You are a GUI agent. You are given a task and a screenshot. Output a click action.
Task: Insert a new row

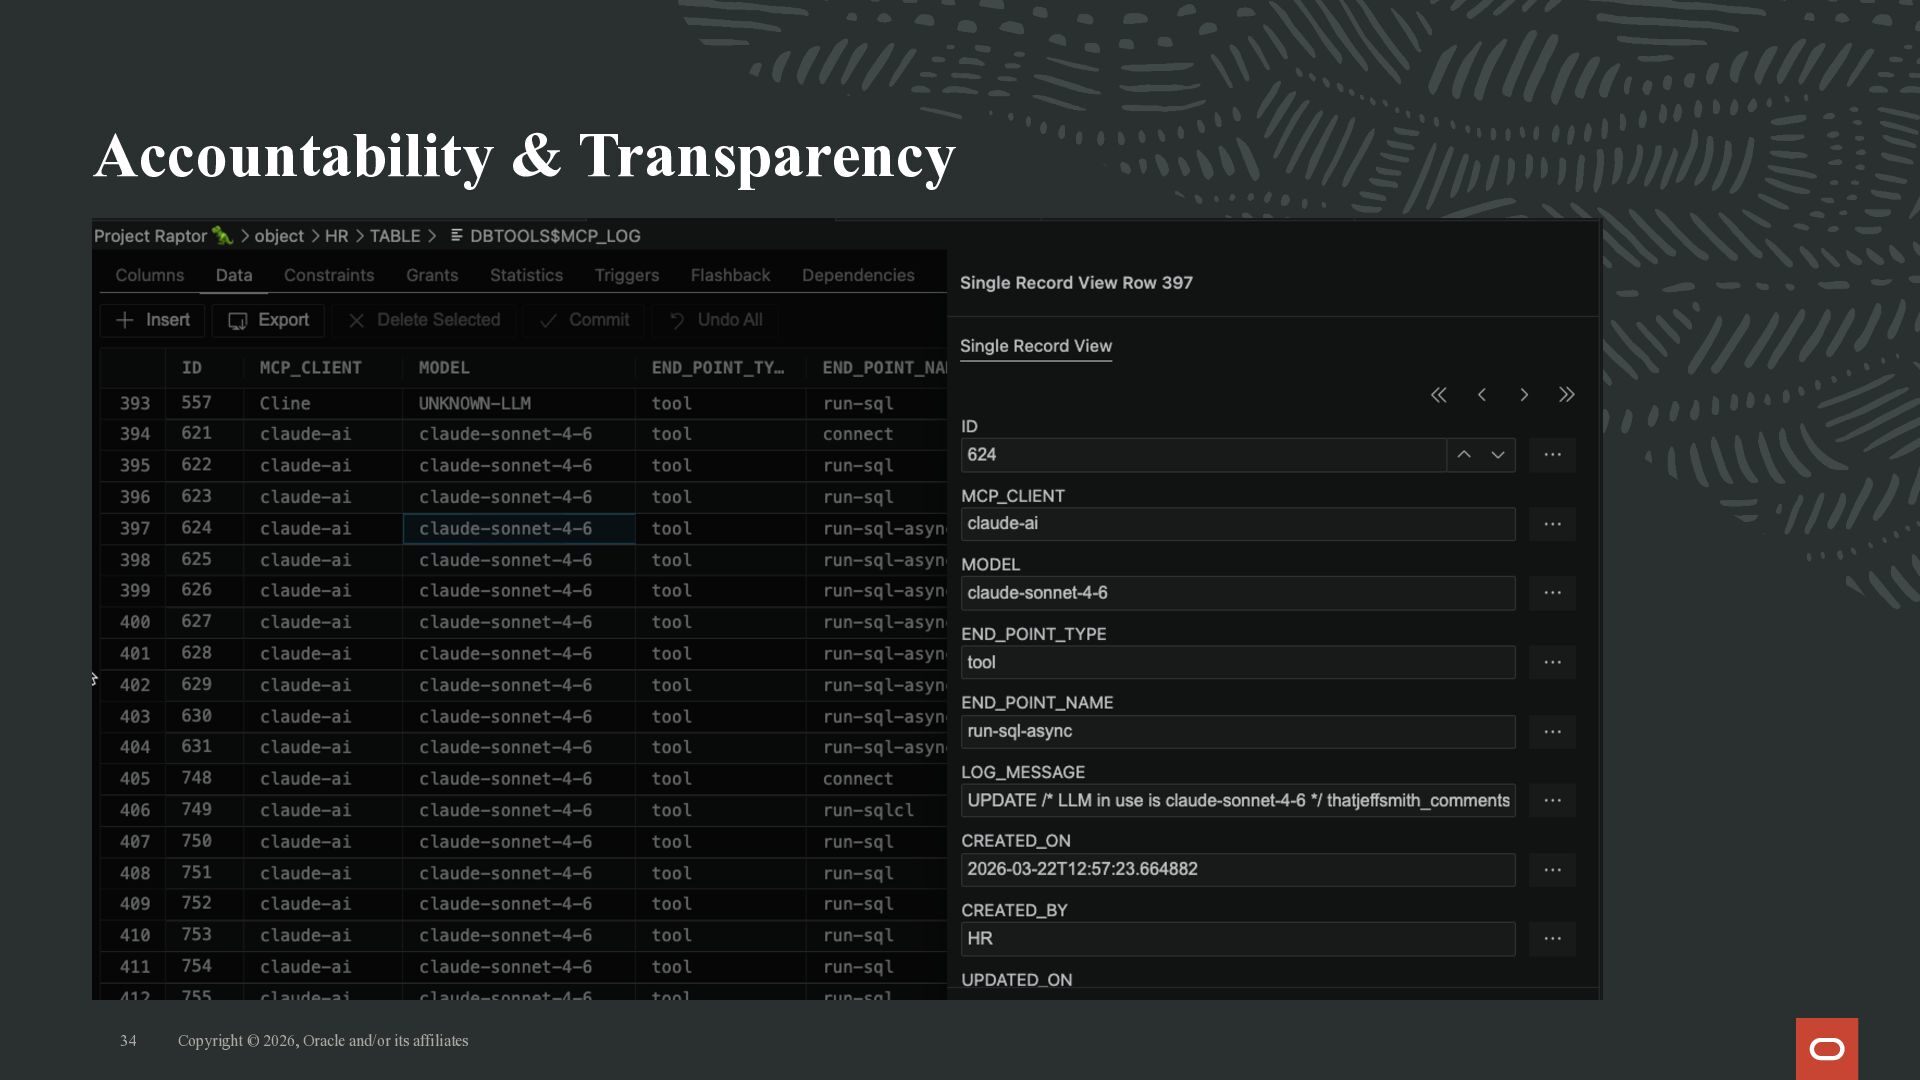[153, 320]
